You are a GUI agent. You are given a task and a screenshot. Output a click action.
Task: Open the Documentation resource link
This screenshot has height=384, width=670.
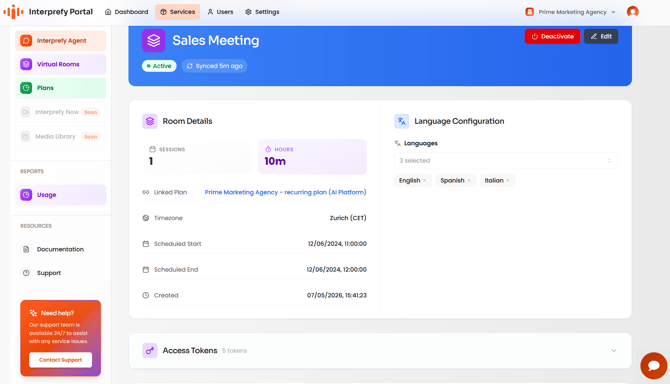coord(61,249)
